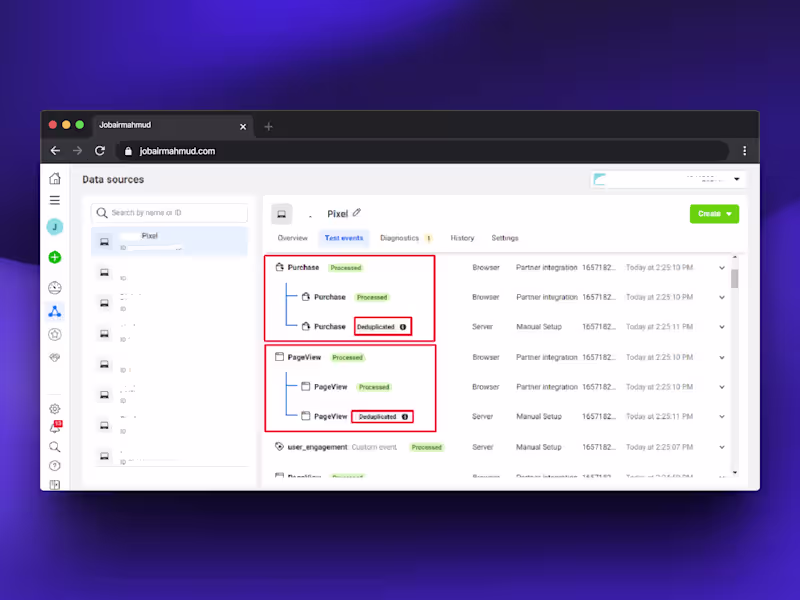Click the Today at 2:25:07 PM timestamp

[x=659, y=447]
